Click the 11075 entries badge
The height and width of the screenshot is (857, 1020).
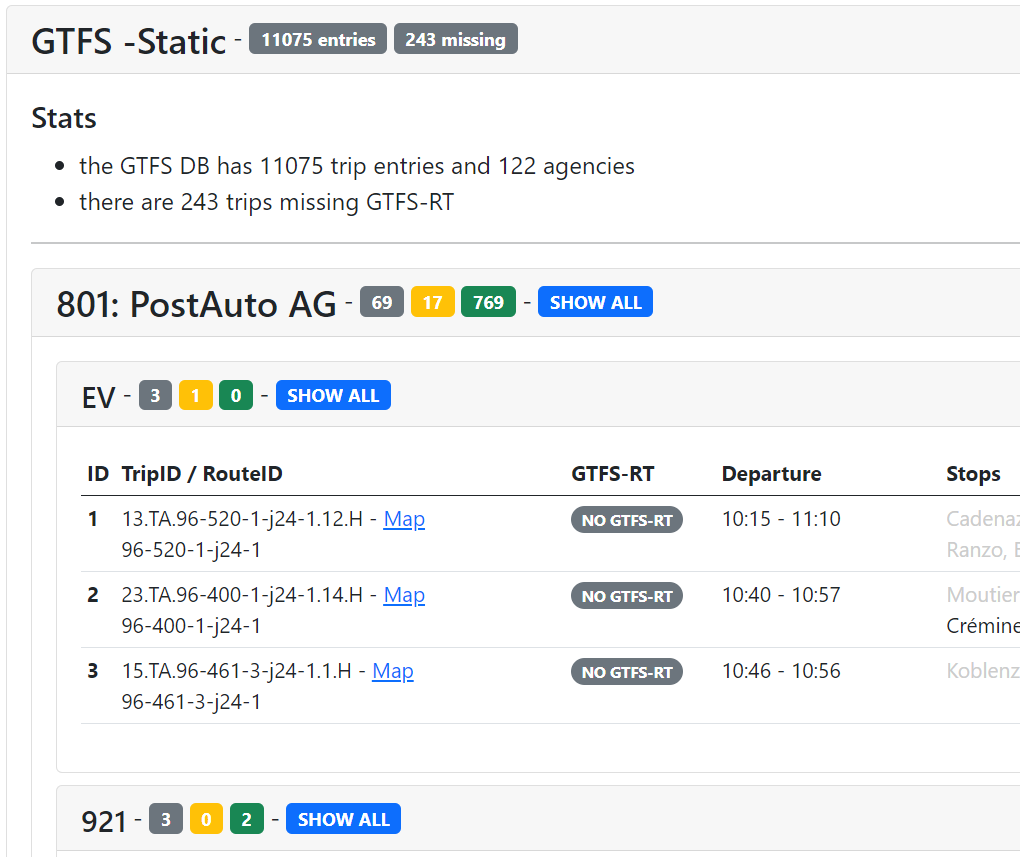tap(318, 39)
